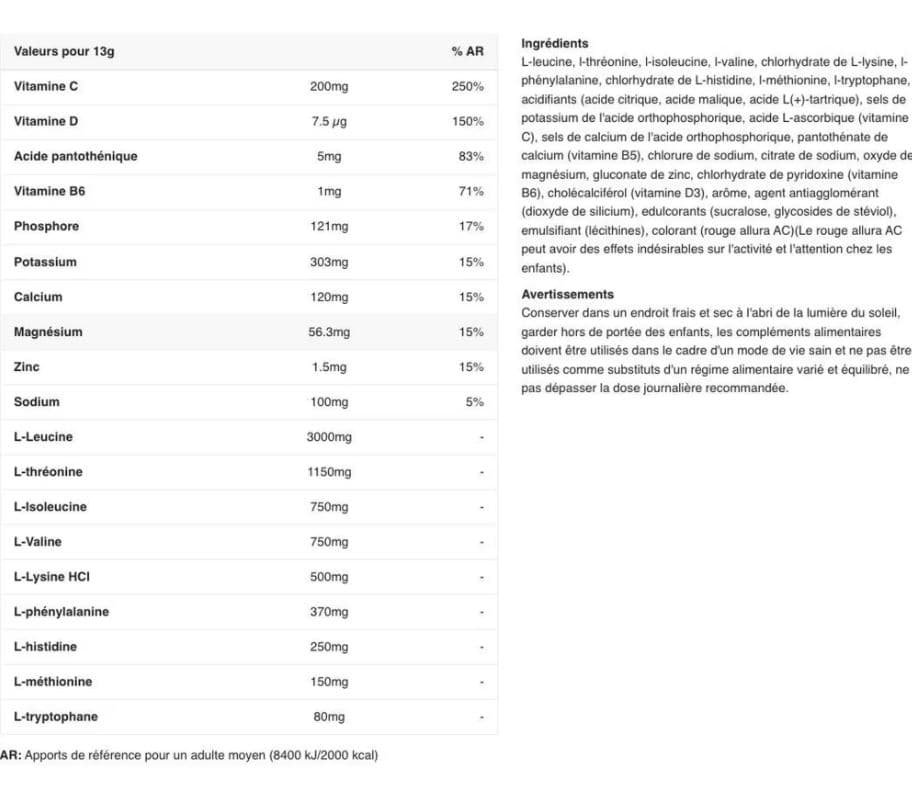Click the Avertissements heading
The height and width of the screenshot is (799, 912).
click(567, 294)
